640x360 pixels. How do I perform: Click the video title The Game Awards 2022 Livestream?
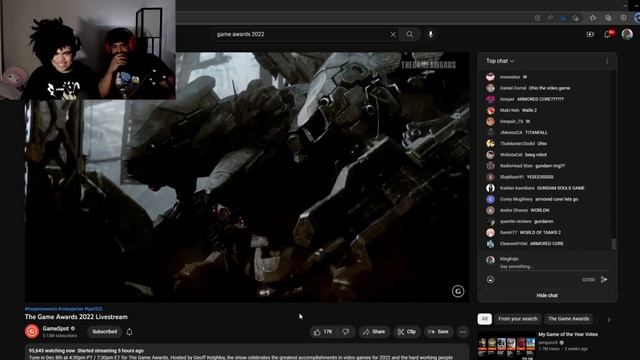tap(76, 317)
